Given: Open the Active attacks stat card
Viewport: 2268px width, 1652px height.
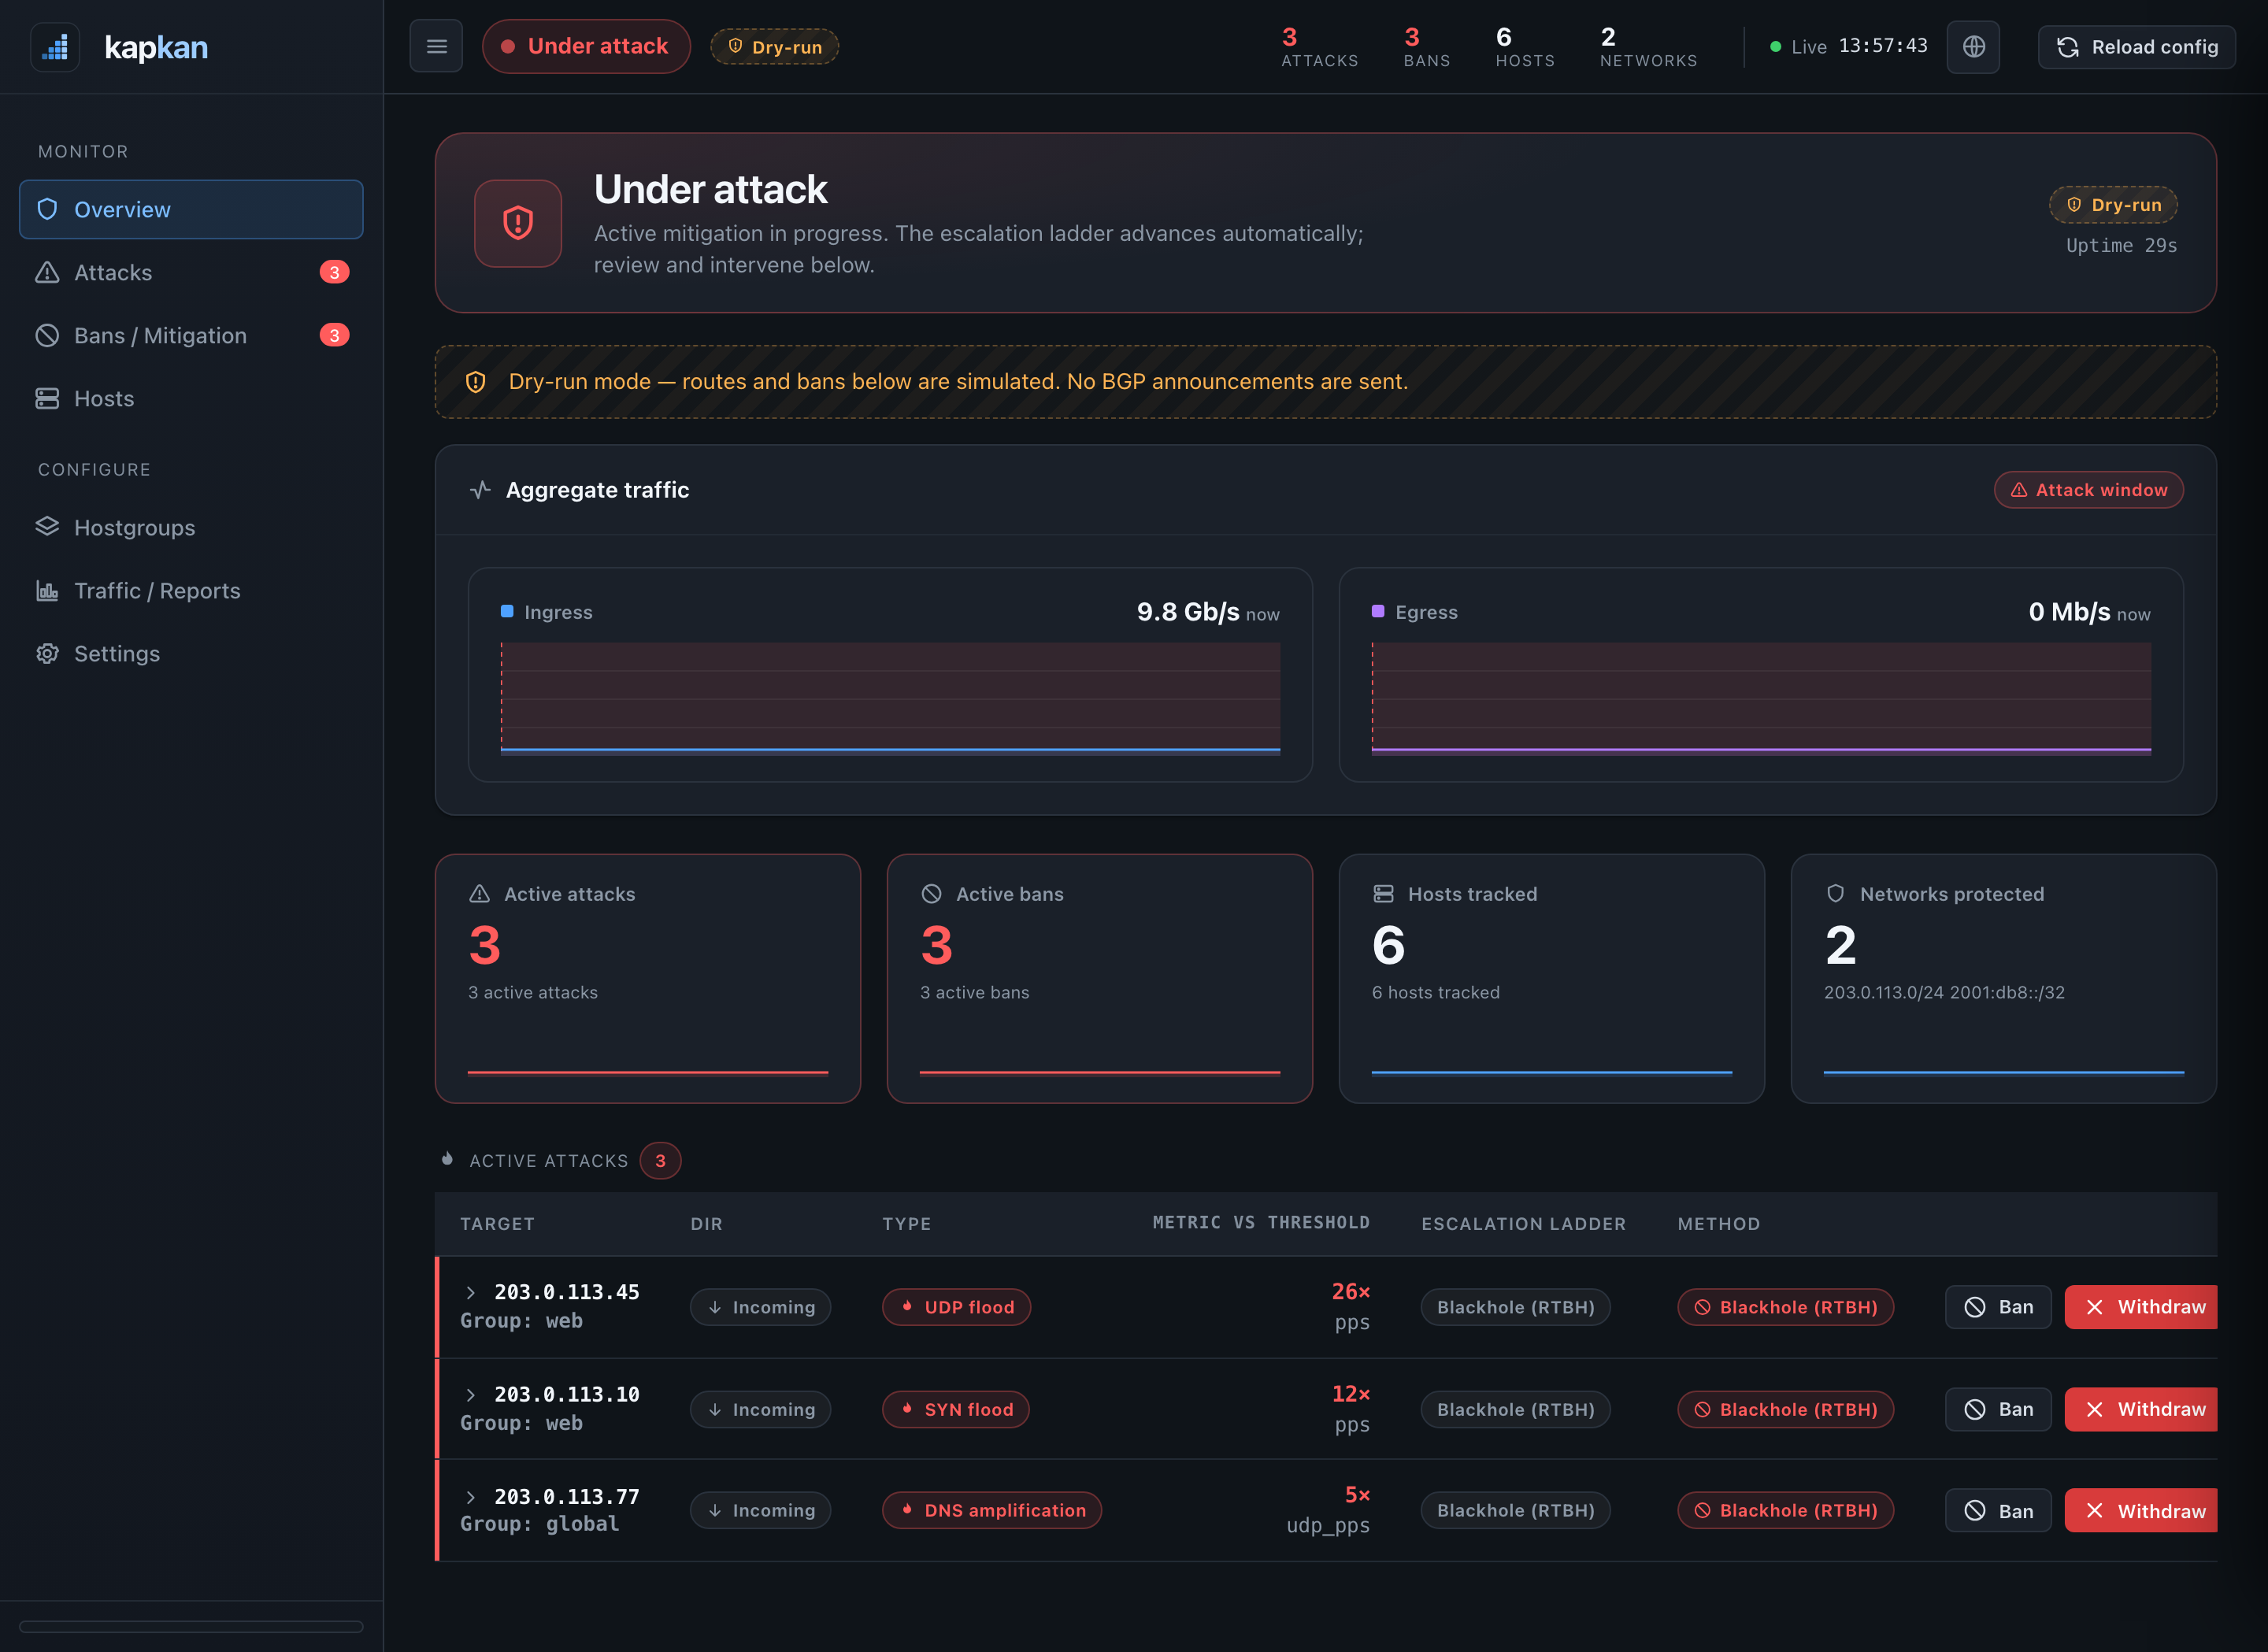Looking at the screenshot, I should (x=648, y=978).
